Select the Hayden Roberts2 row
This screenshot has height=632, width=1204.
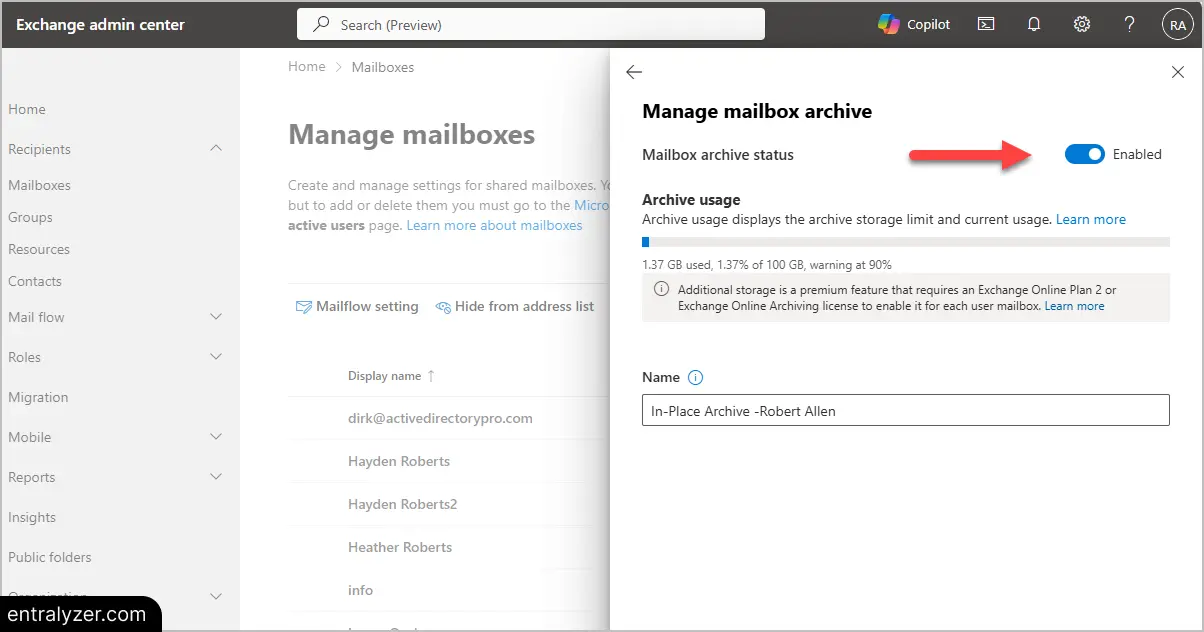[448, 504]
